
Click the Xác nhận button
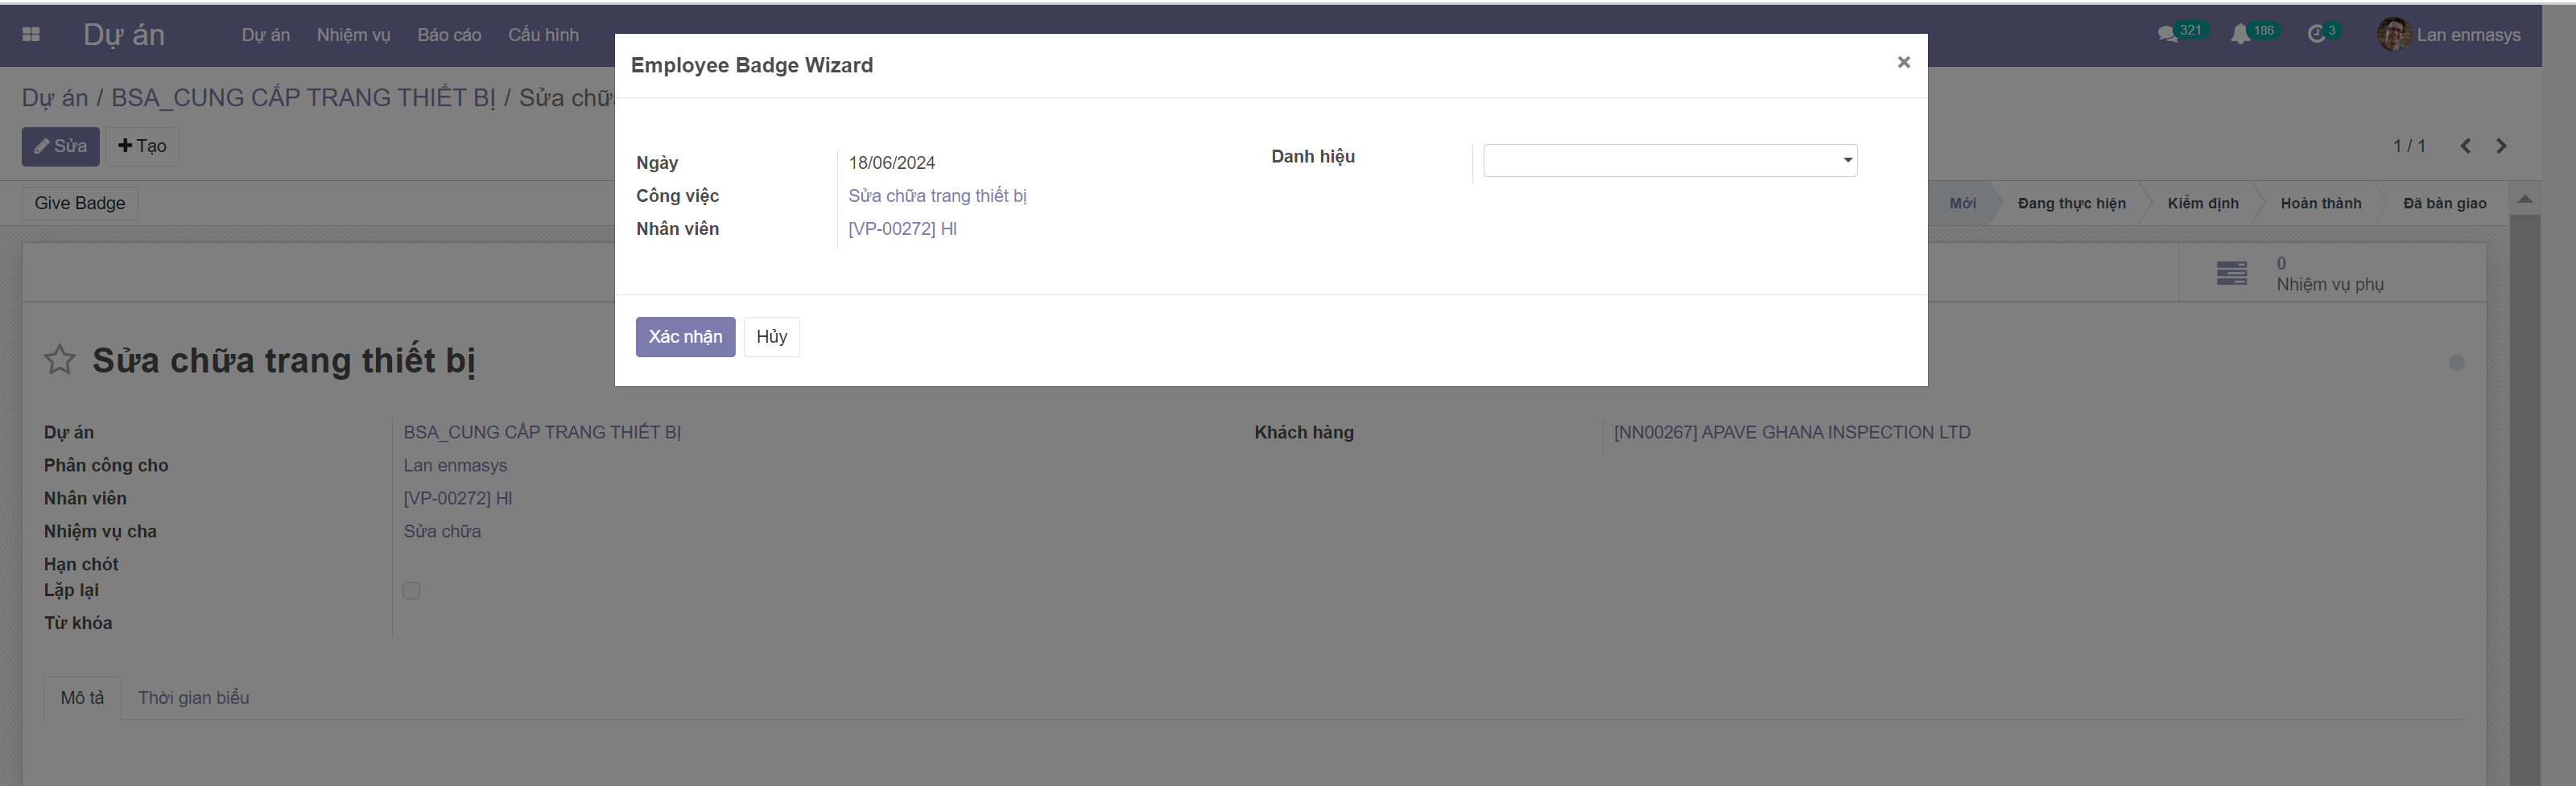pyautogui.click(x=685, y=337)
